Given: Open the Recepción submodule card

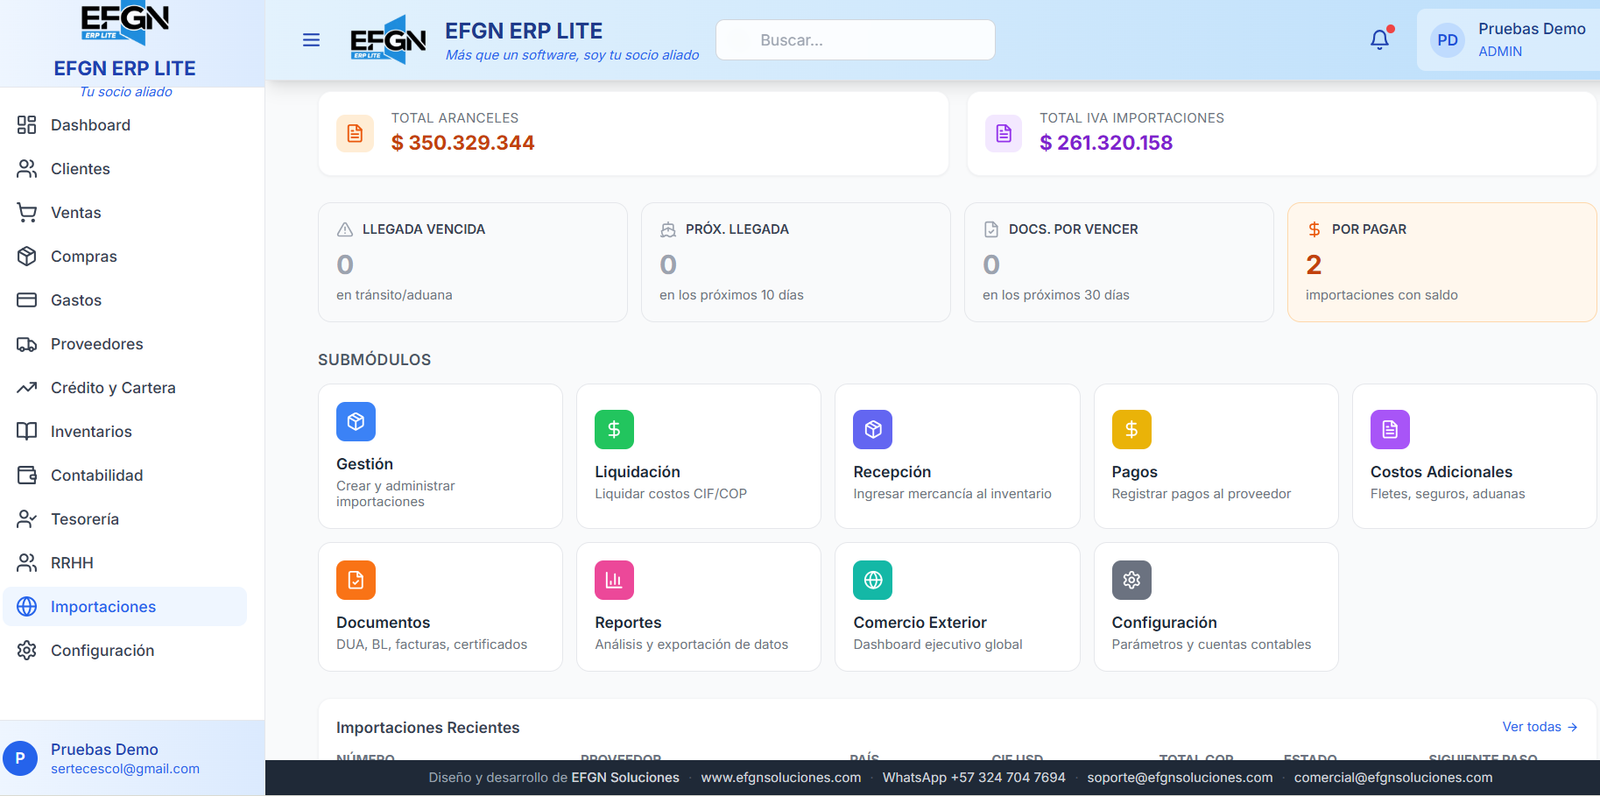Looking at the screenshot, I should pyautogui.click(x=957, y=456).
